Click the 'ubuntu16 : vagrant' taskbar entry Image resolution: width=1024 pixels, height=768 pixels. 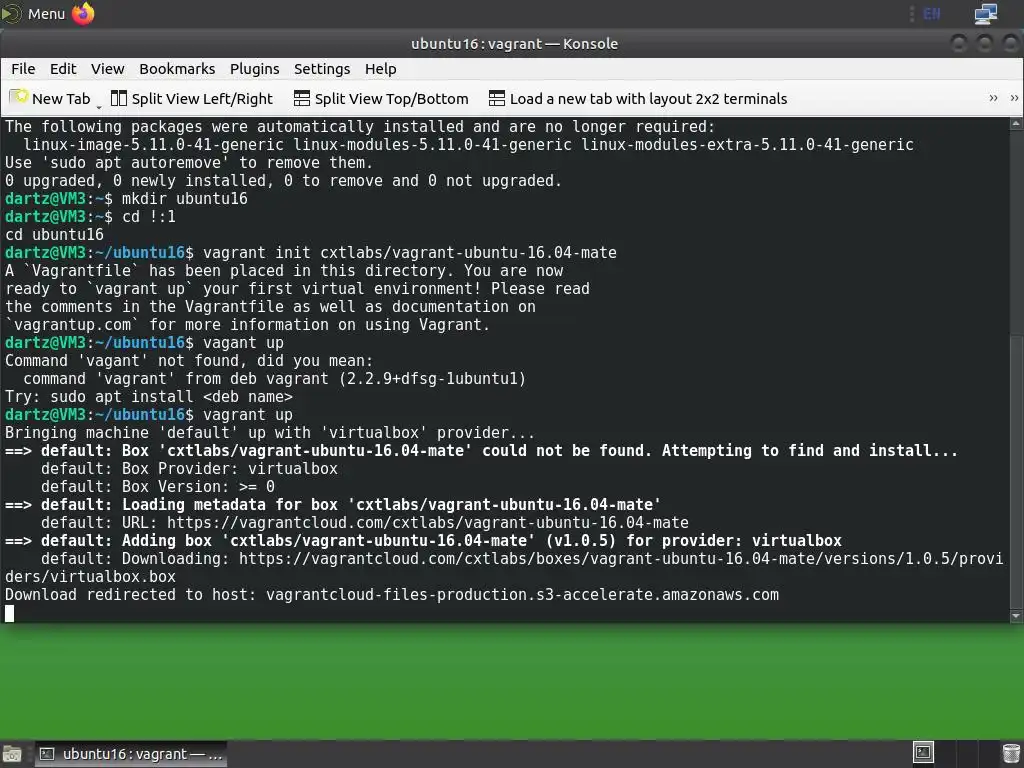coord(131,754)
